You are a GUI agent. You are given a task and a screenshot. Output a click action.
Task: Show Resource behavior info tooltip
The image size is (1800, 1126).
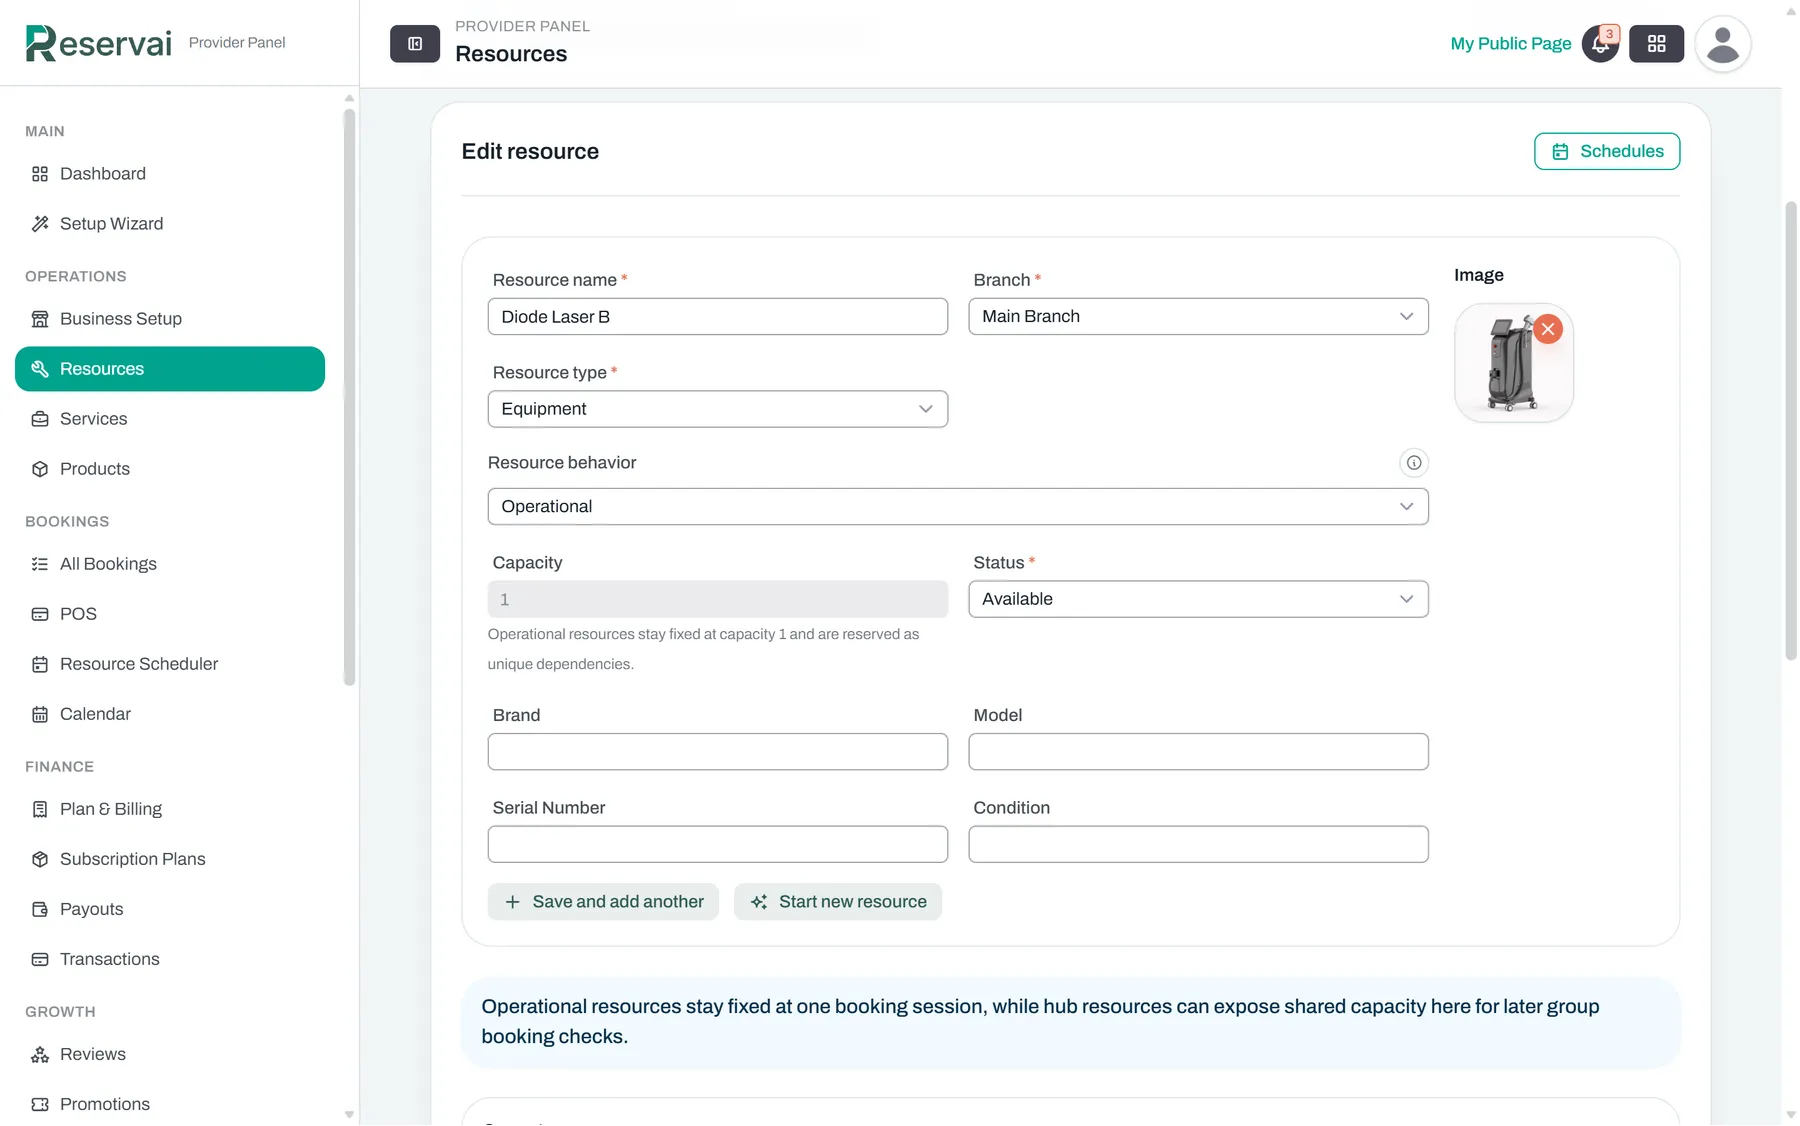(1414, 463)
